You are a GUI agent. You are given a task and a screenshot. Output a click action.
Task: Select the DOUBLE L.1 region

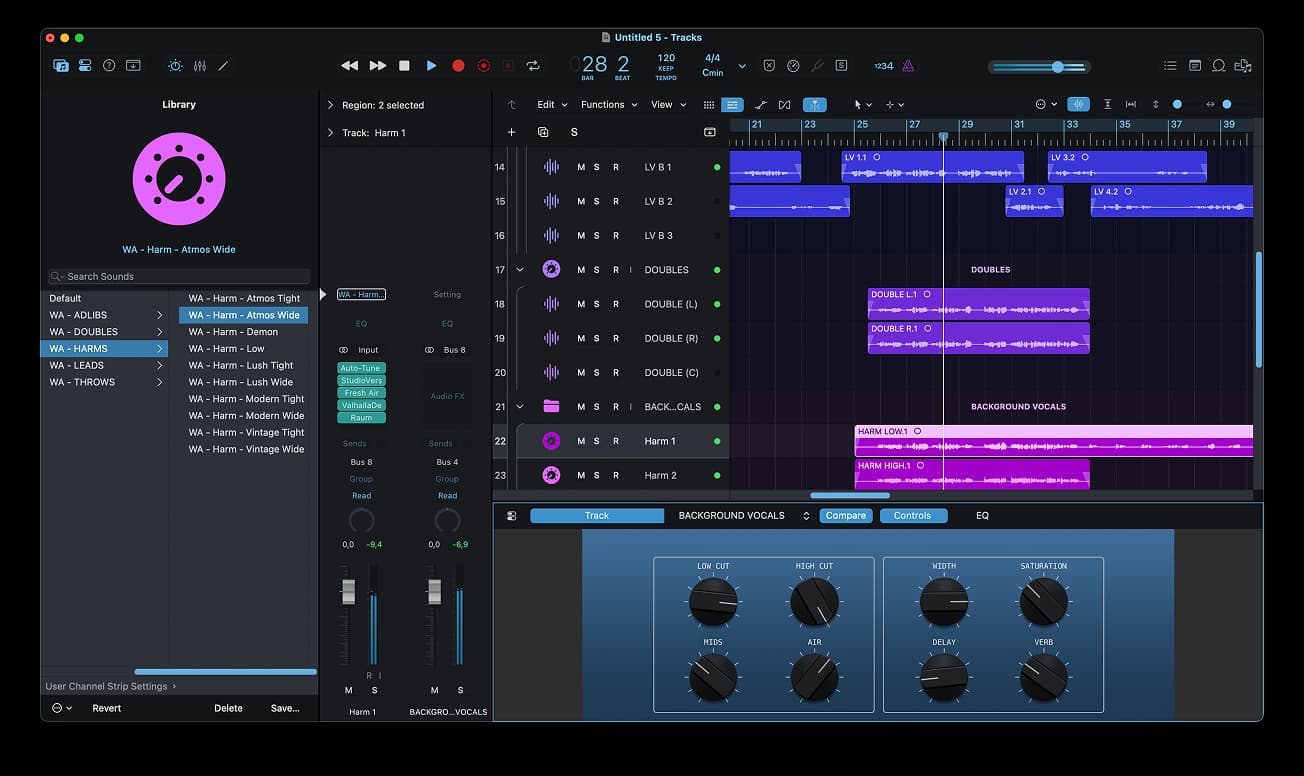(x=978, y=304)
